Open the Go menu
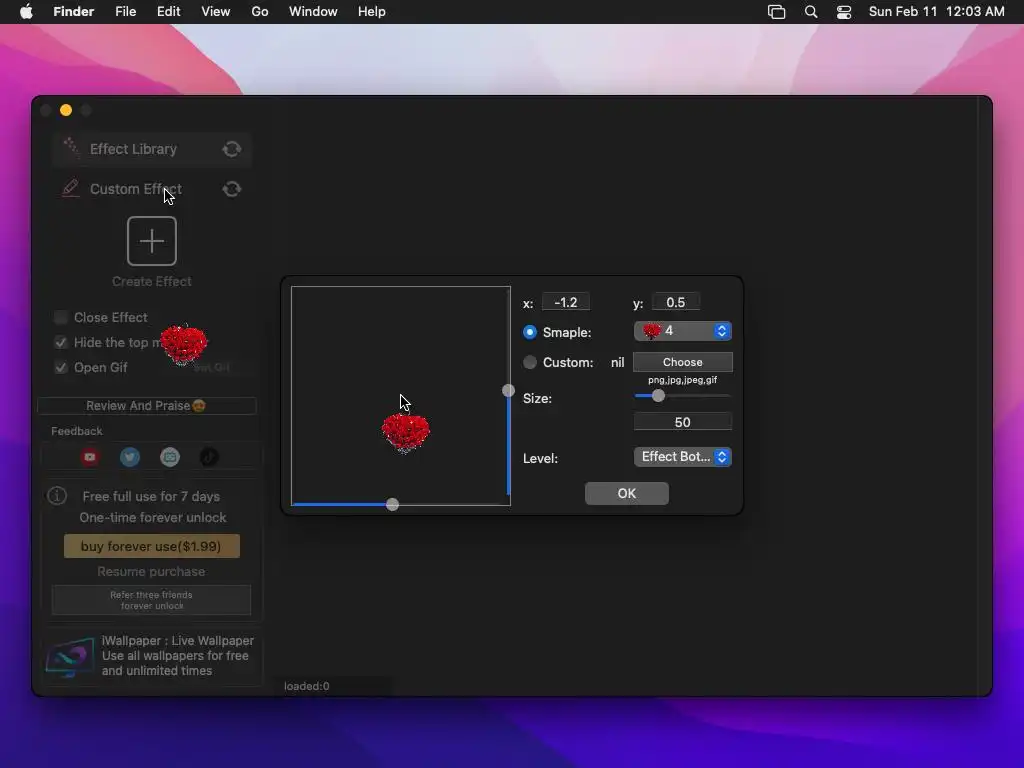The width and height of the screenshot is (1024, 768). [x=260, y=12]
